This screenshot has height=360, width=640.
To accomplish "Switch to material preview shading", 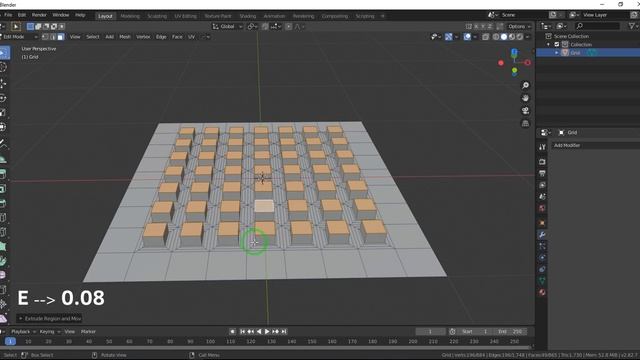I will 511,37.
